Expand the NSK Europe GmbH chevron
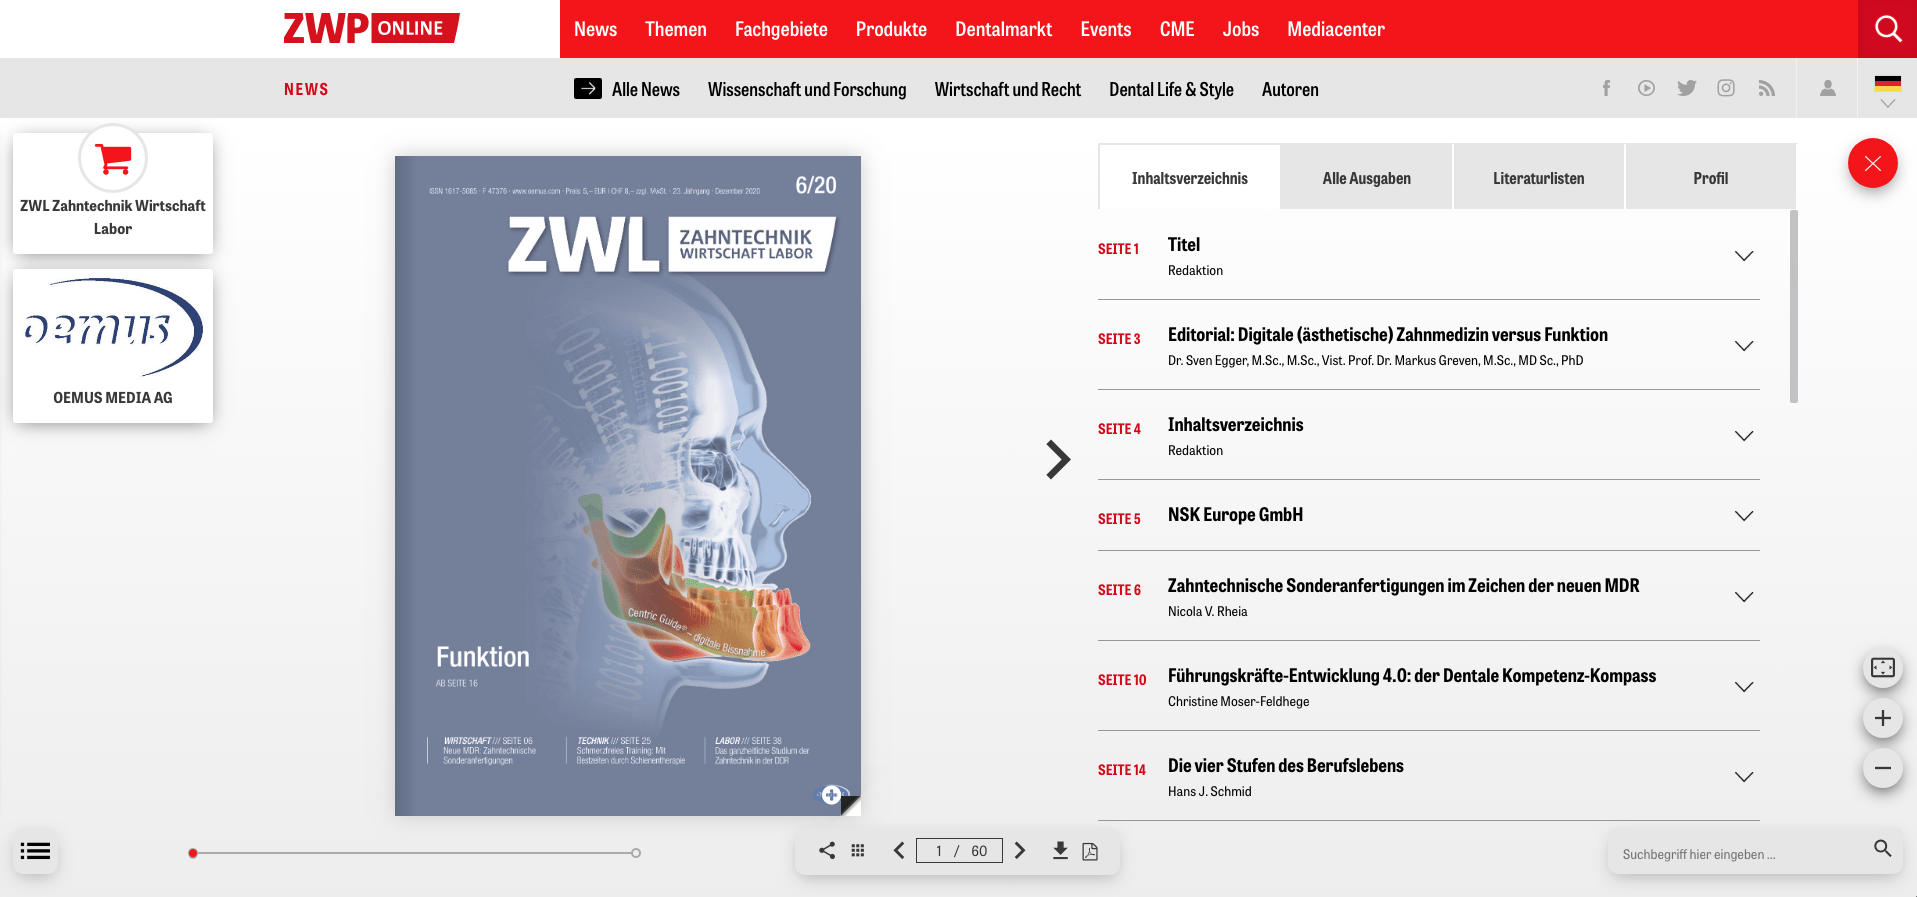The width and height of the screenshot is (1917, 897). 1744,516
